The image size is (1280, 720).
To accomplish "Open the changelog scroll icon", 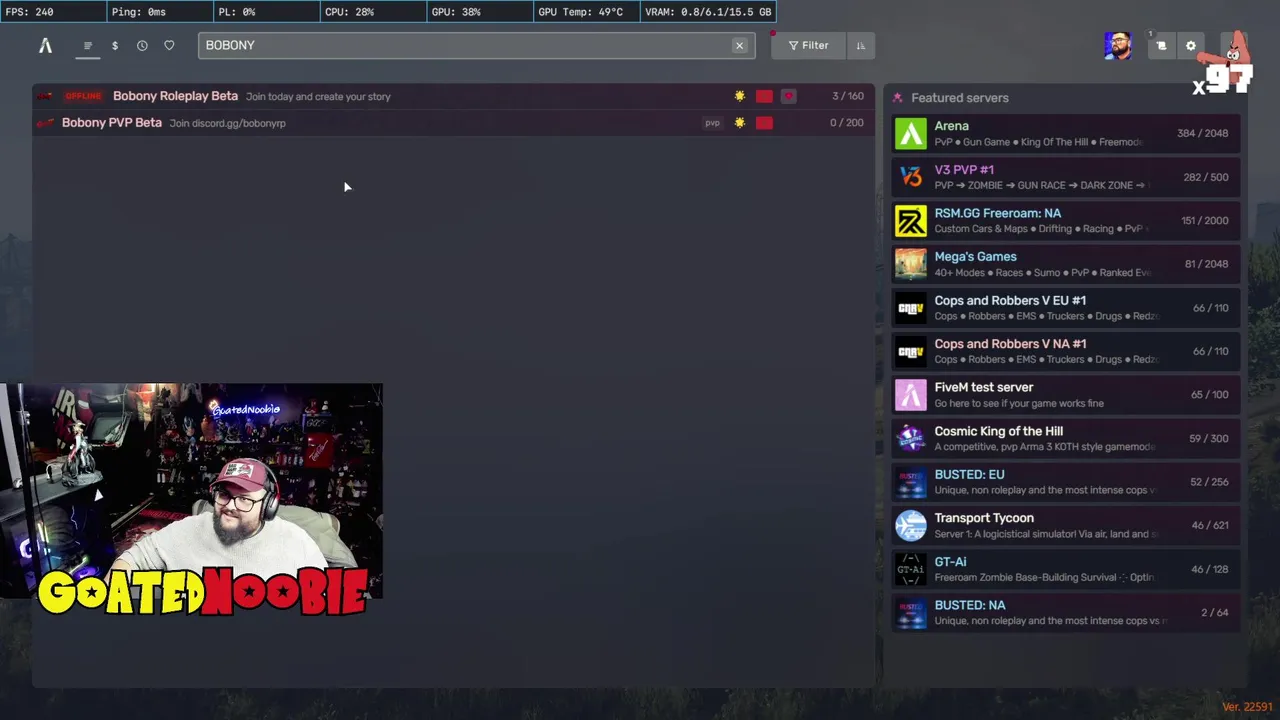I will 1161,46.
